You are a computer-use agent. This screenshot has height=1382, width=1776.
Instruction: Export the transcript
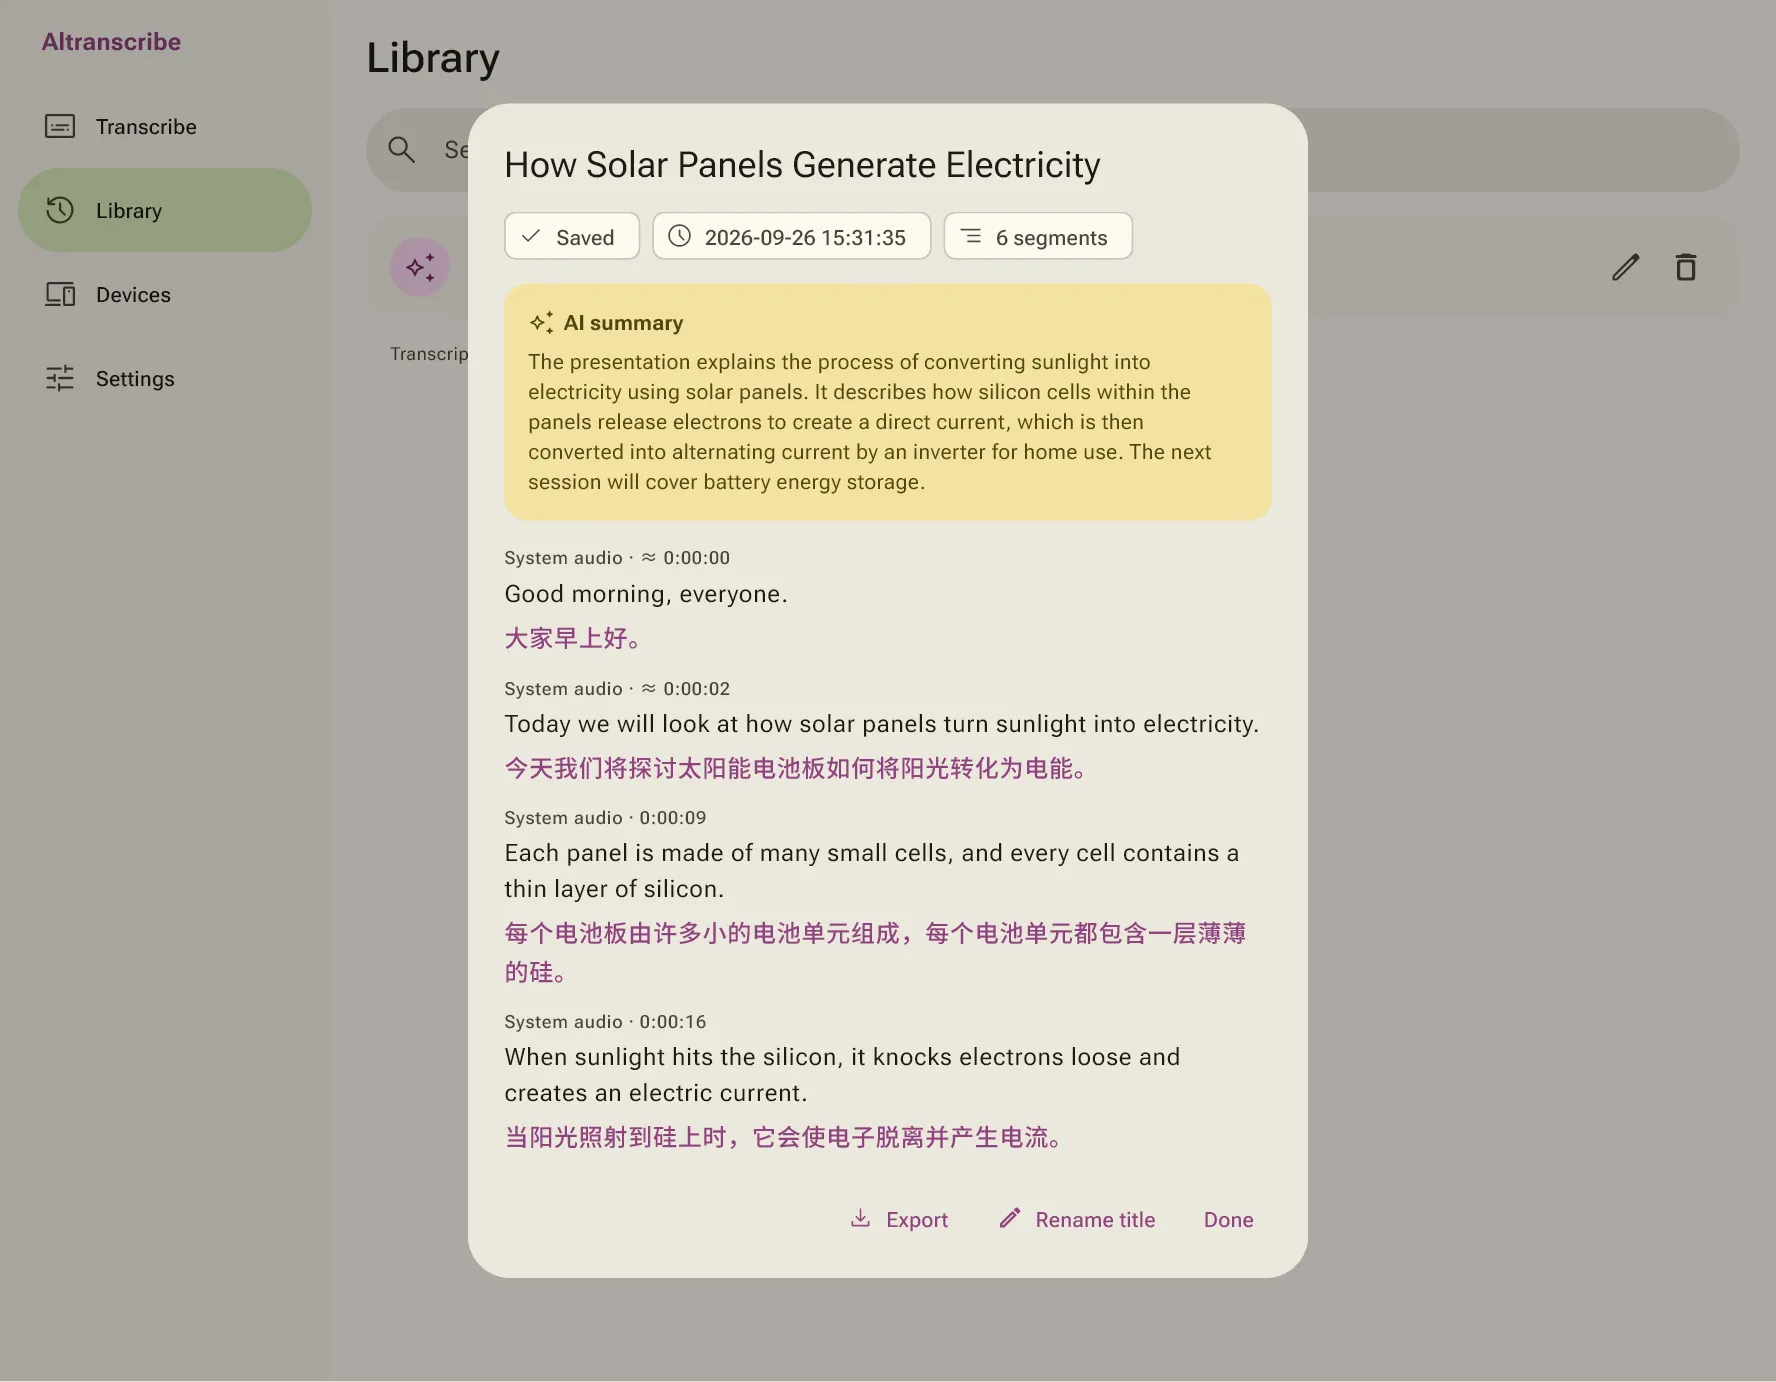(899, 1219)
